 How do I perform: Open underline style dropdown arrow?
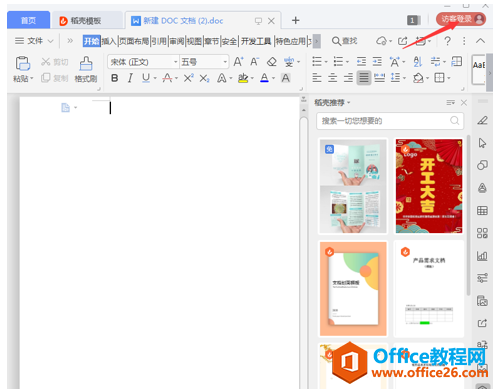pos(155,79)
